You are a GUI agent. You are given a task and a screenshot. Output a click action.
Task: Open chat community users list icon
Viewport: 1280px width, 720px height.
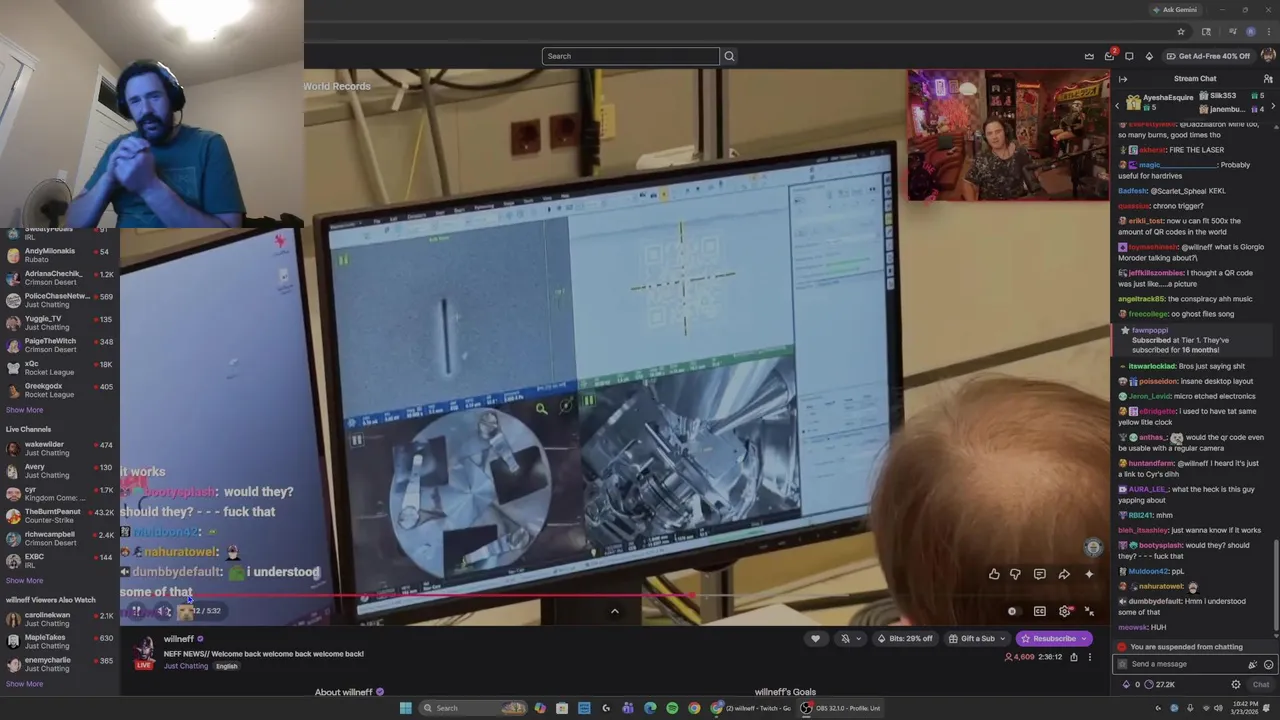[x=1268, y=79]
